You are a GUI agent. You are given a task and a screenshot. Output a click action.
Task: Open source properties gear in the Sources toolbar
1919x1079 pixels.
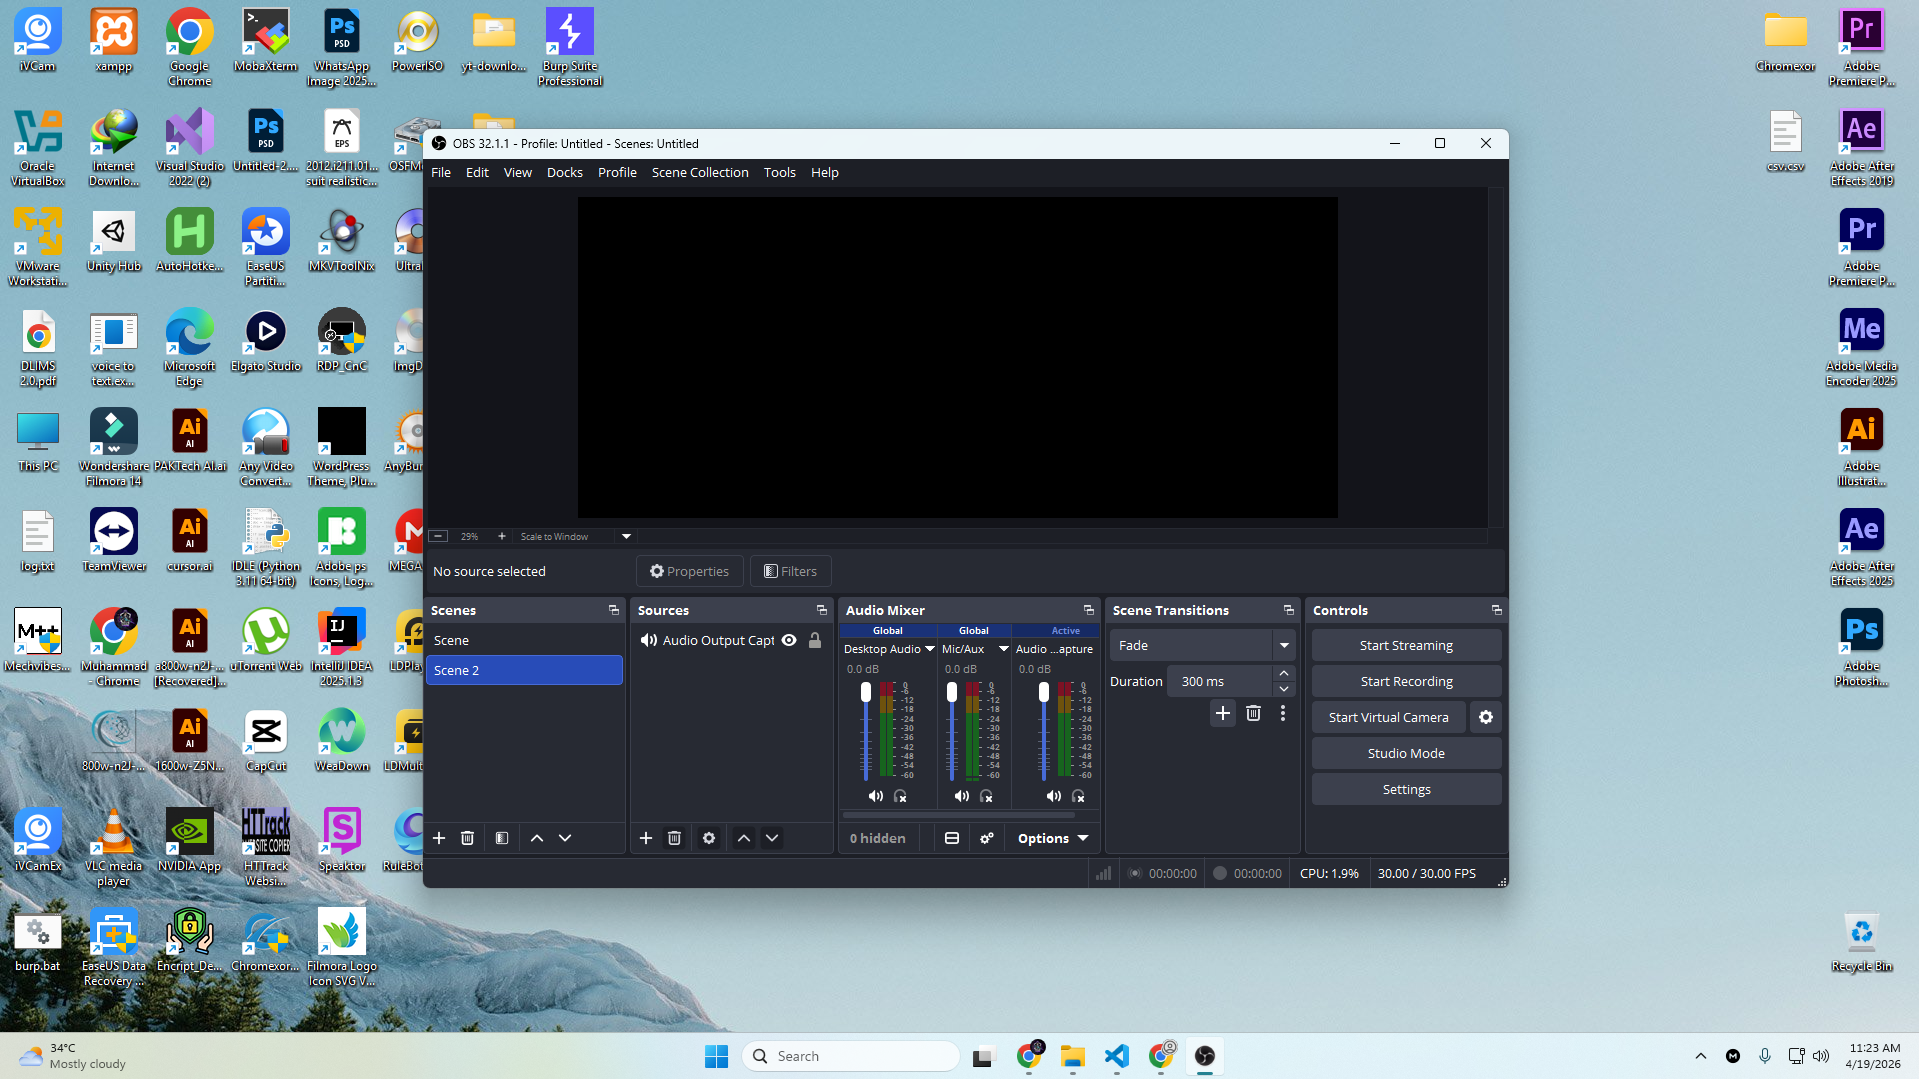(x=709, y=838)
